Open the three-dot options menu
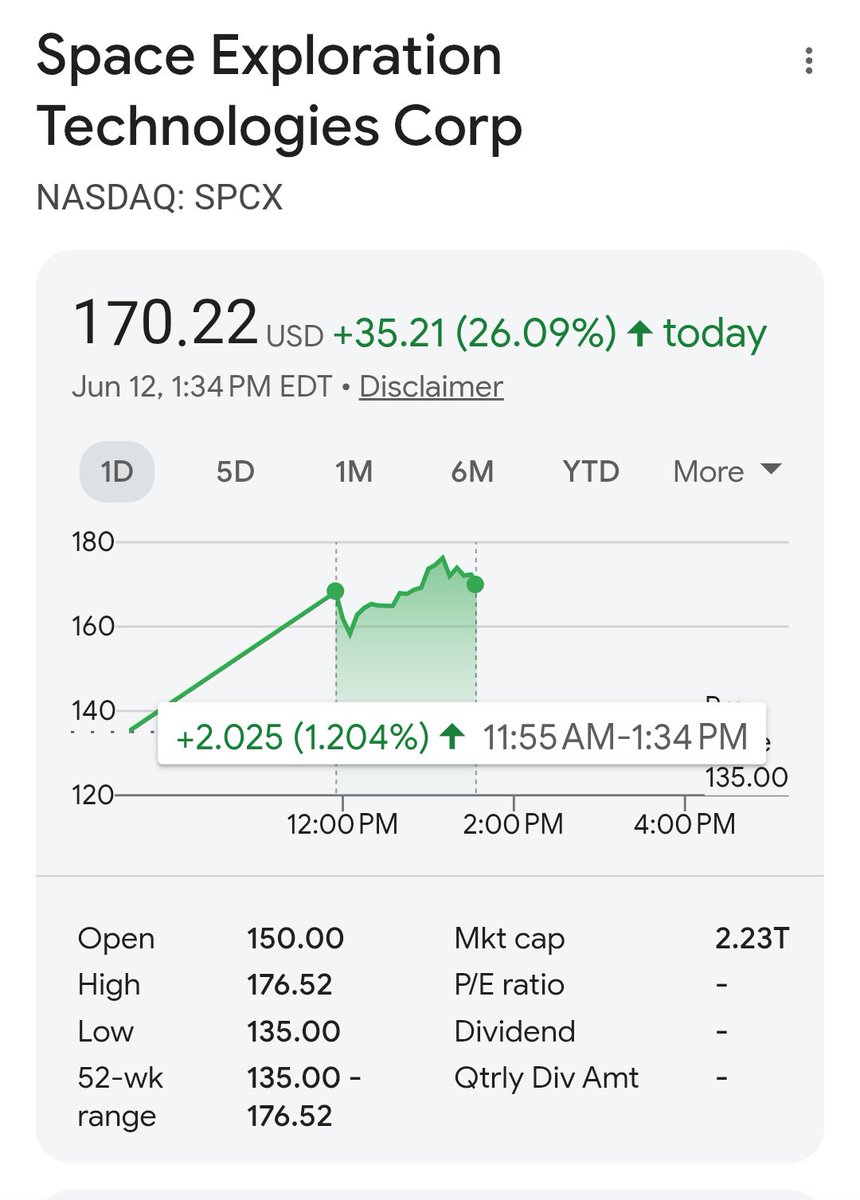Screen dimensions: 860x1200 (808, 62)
